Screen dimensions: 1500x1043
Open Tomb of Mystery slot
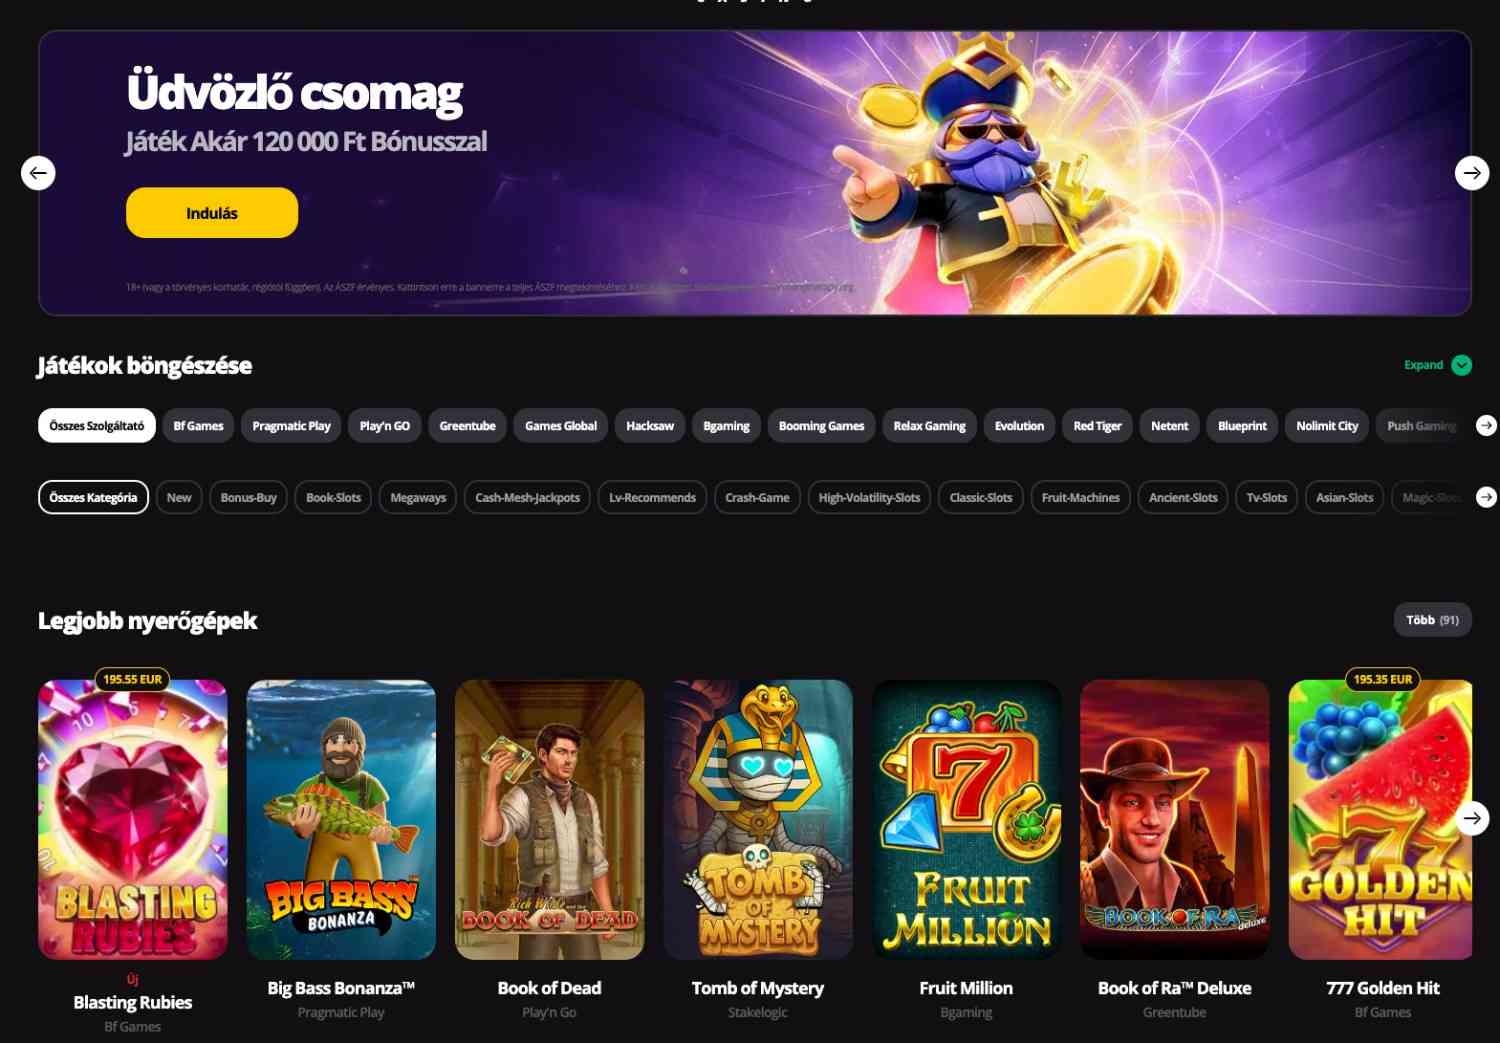(x=758, y=820)
